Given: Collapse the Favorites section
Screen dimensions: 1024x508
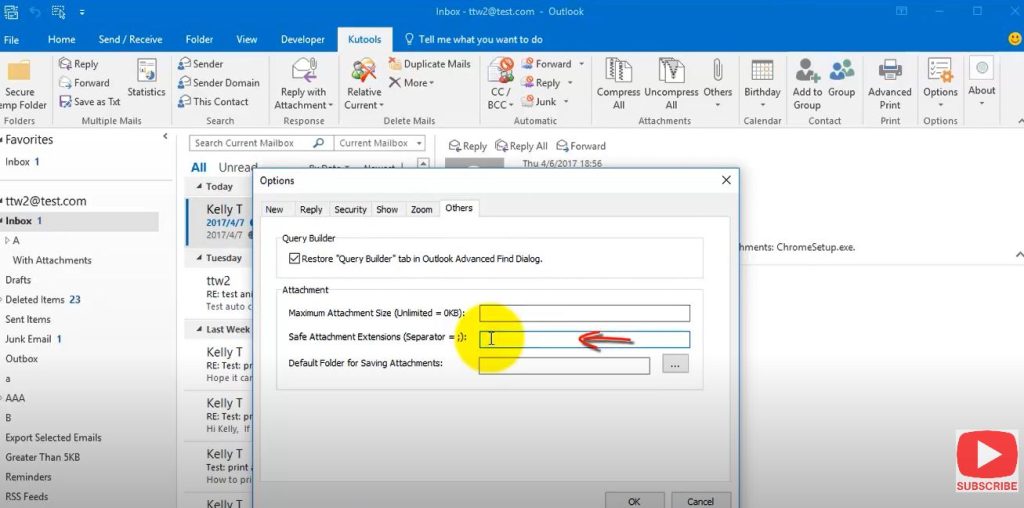Looking at the screenshot, I should point(2,140).
